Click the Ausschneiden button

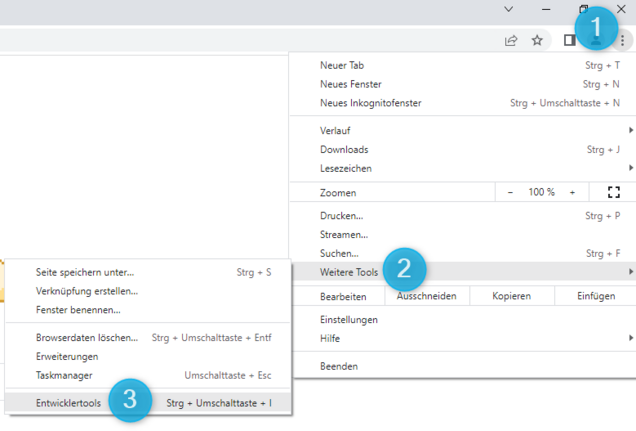point(427,296)
